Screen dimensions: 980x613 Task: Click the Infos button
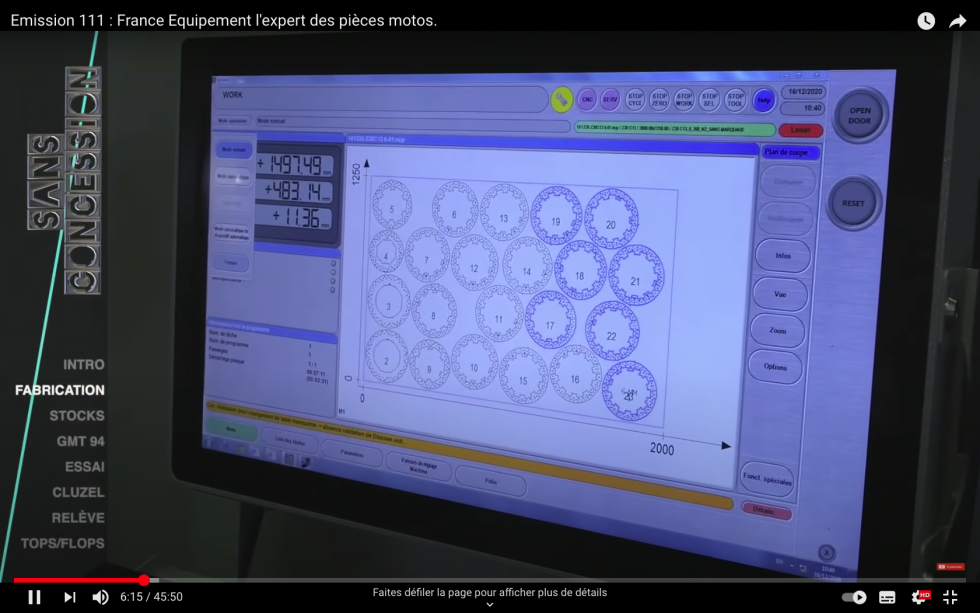tap(783, 256)
